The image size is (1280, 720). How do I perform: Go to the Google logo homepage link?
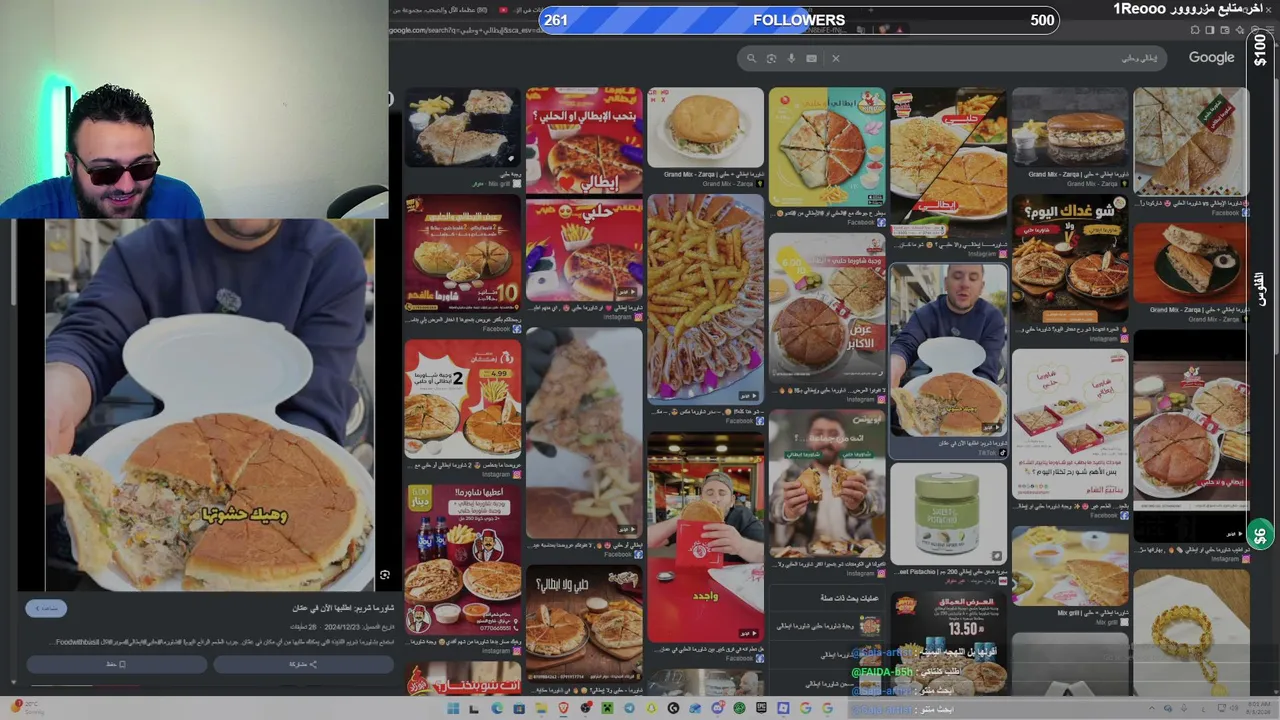coord(1211,58)
